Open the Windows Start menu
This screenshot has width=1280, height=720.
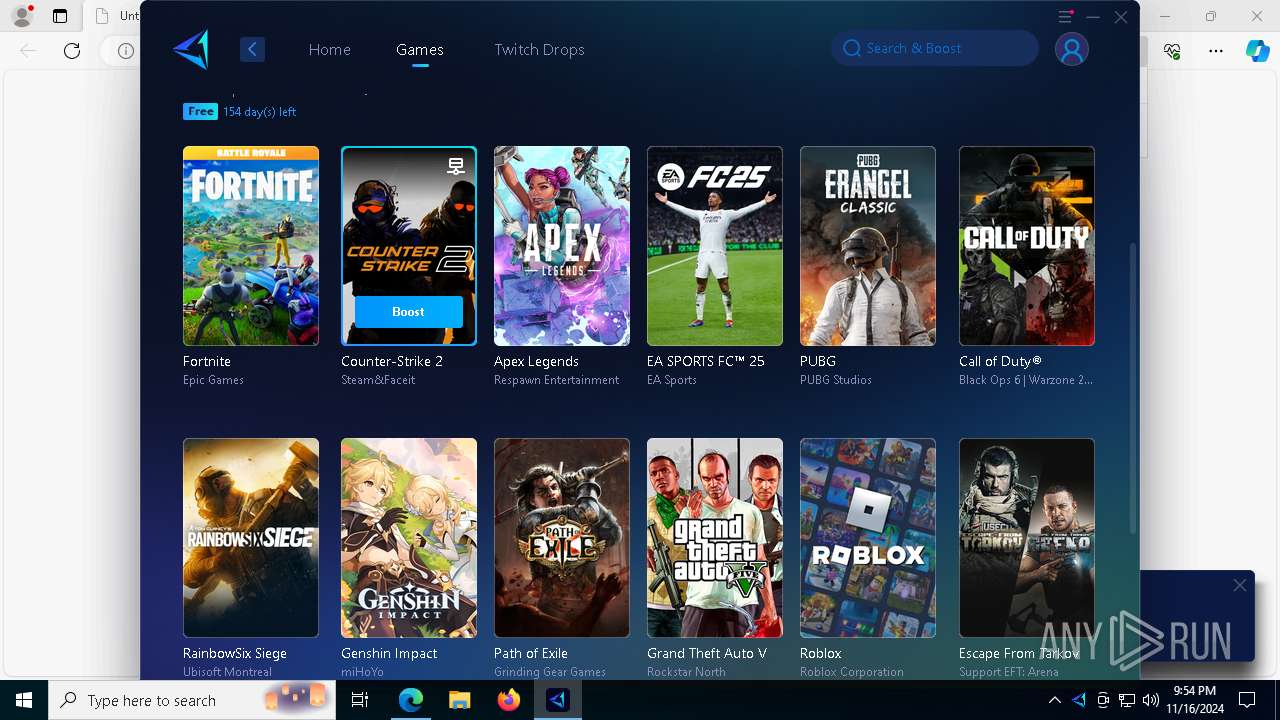coord(24,700)
